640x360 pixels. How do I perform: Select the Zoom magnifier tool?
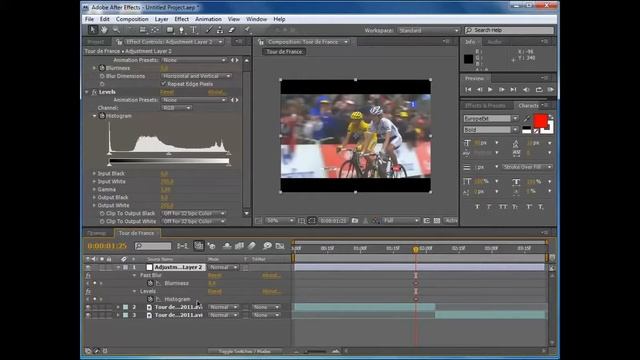coord(116,30)
